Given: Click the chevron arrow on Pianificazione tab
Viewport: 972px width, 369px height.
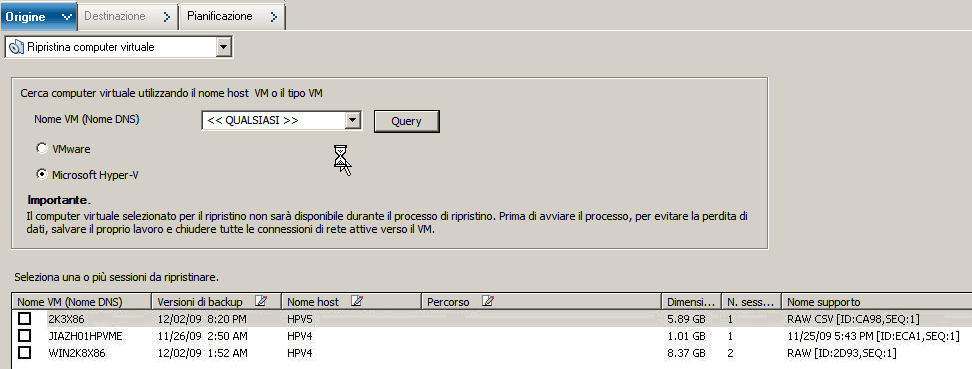Looking at the screenshot, I should click(x=274, y=17).
